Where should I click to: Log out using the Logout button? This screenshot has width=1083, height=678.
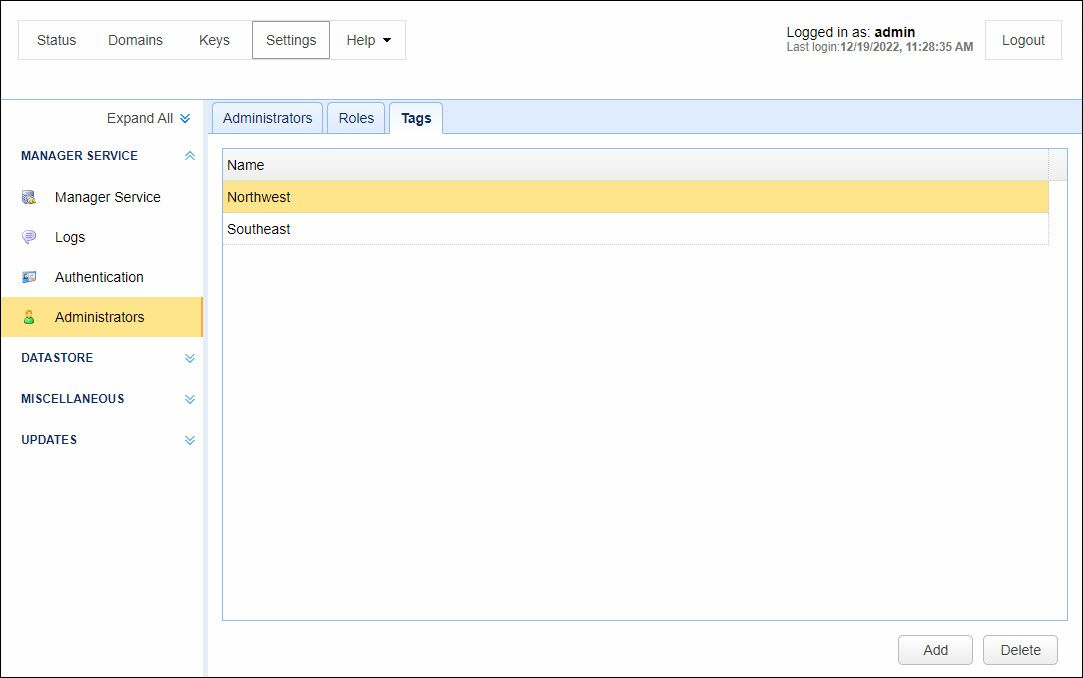(1023, 40)
